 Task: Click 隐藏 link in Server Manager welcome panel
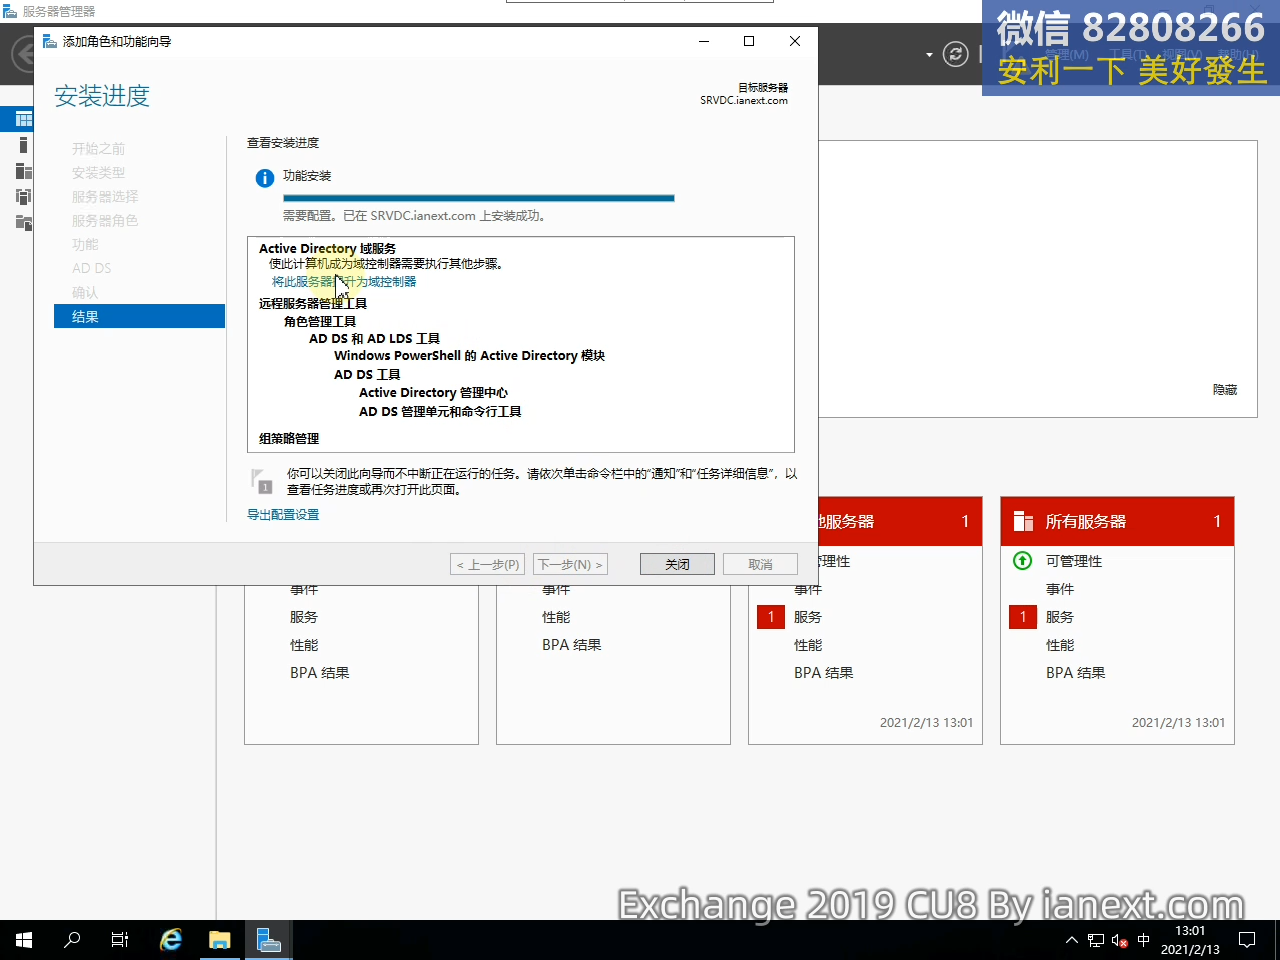(1225, 390)
